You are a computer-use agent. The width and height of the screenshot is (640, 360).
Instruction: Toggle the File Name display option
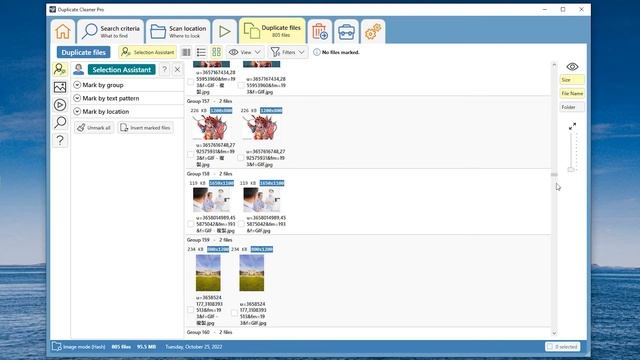click(572, 93)
